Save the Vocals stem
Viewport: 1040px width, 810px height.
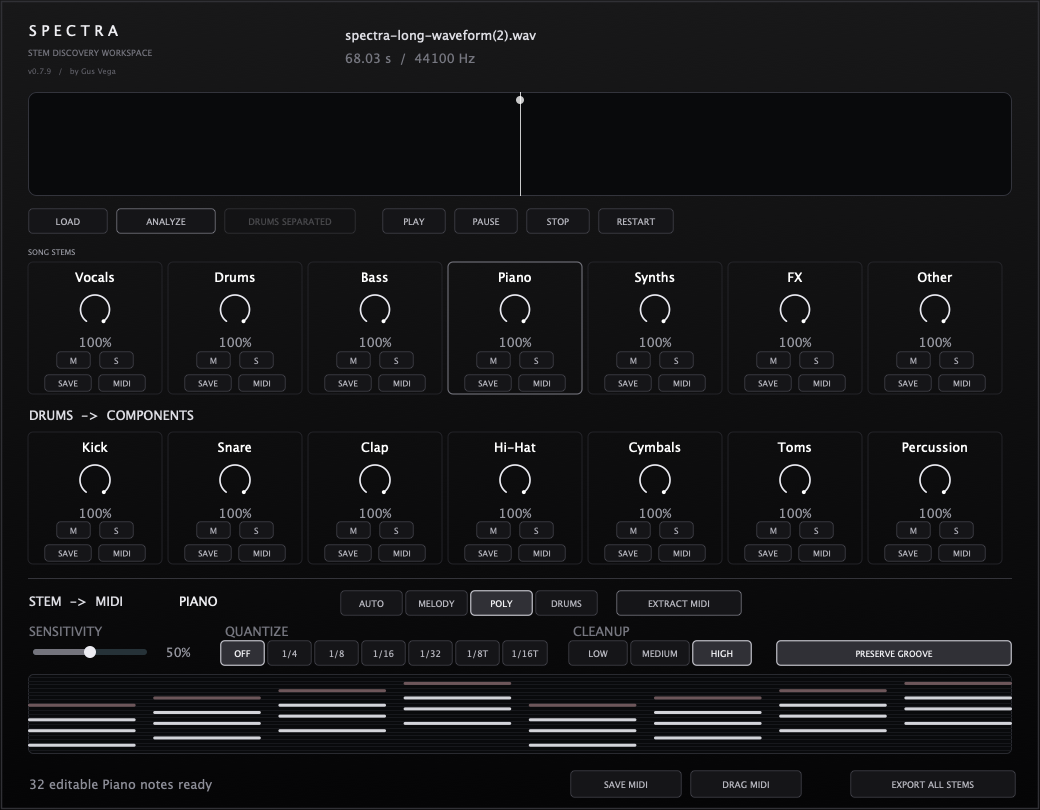click(x=68, y=383)
